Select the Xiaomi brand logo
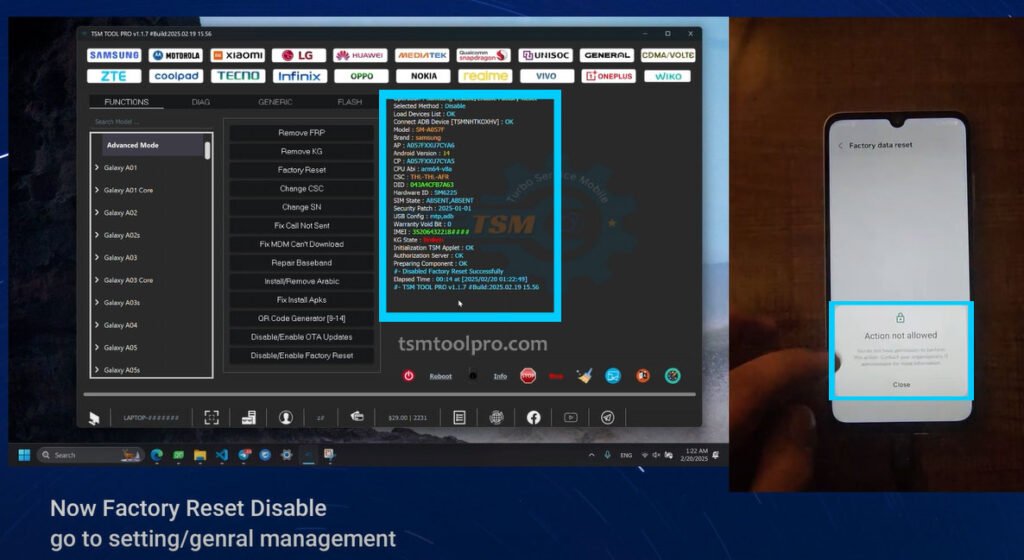Screen dimensions: 1024x560 click(238, 55)
